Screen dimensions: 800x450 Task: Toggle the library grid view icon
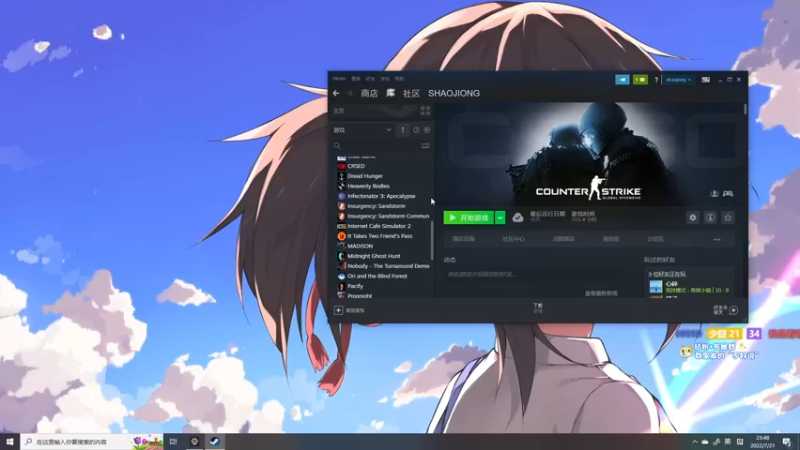pos(425,111)
